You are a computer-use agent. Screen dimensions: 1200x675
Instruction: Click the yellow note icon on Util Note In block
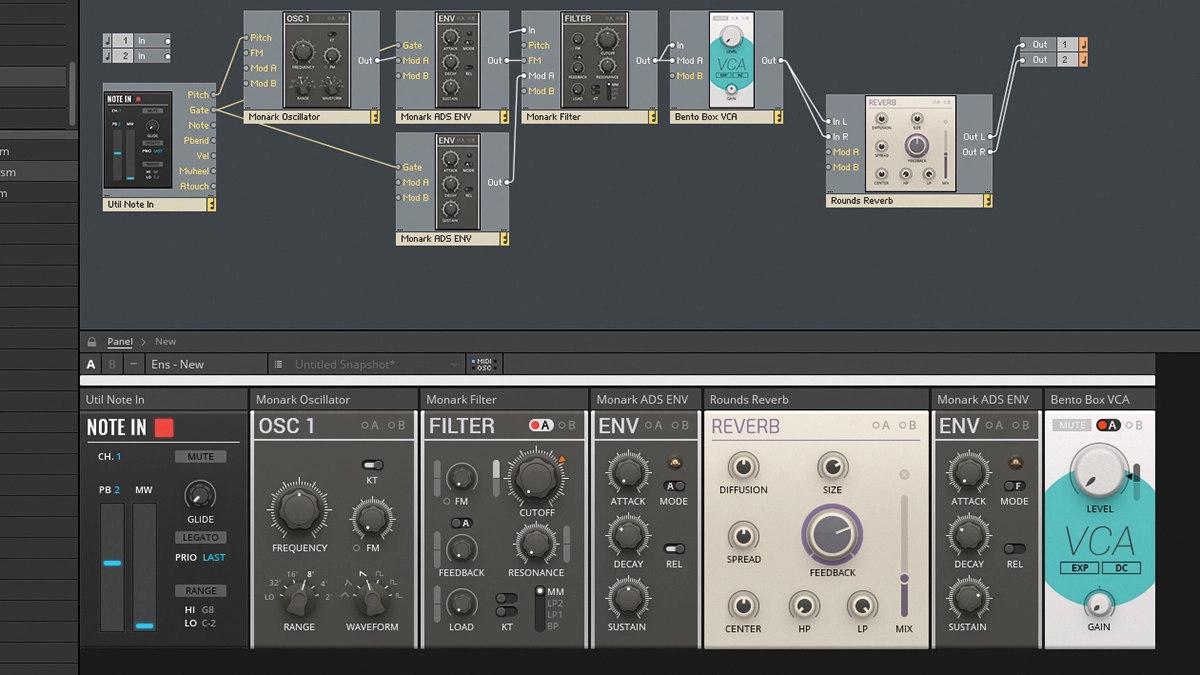coord(211,204)
